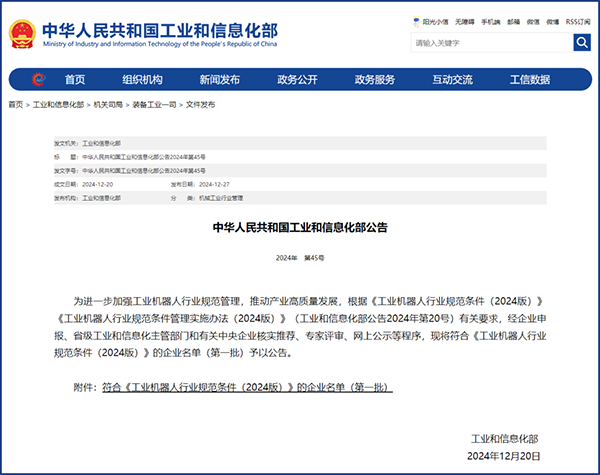Image resolution: width=600 pixels, height=475 pixels.
Task: Click the 请输入关键字 search input field
Action: point(490,42)
